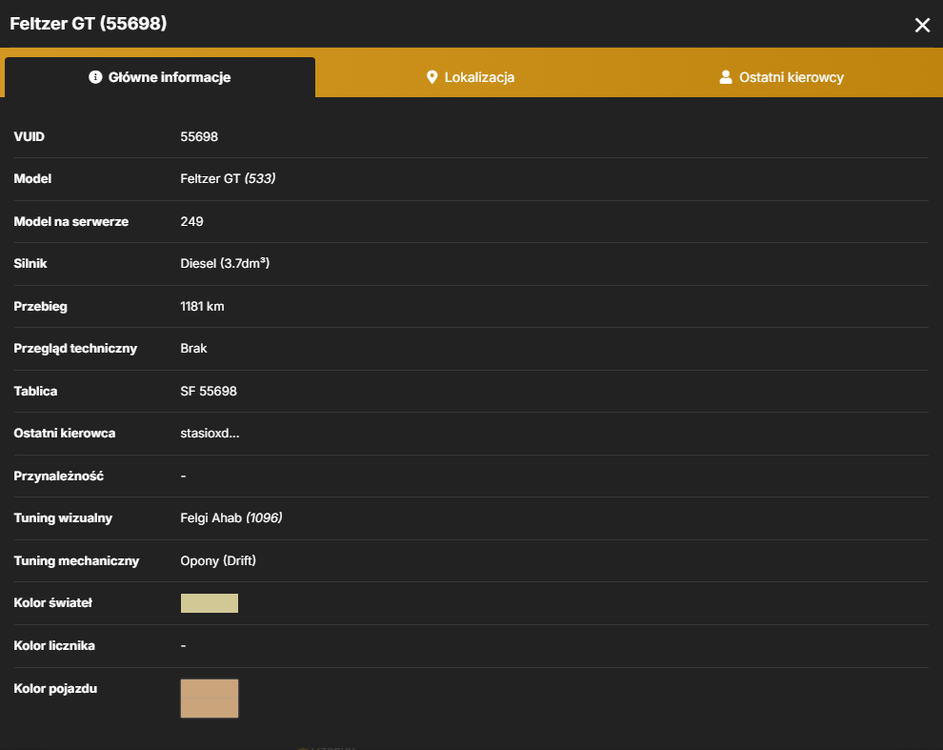Switch to the Lokalizacja tab
This screenshot has height=750, width=943.
coord(470,77)
